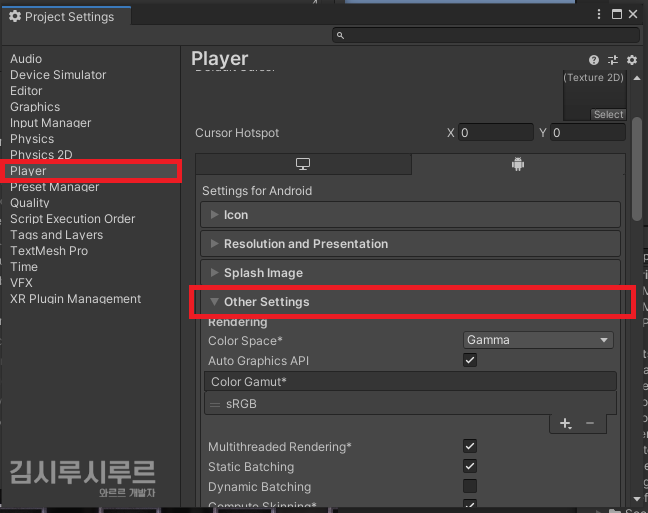Viewport: 648px width, 513px height.
Task: Select the sRGB gamut row
Action: pyautogui.click(x=410, y=404)
